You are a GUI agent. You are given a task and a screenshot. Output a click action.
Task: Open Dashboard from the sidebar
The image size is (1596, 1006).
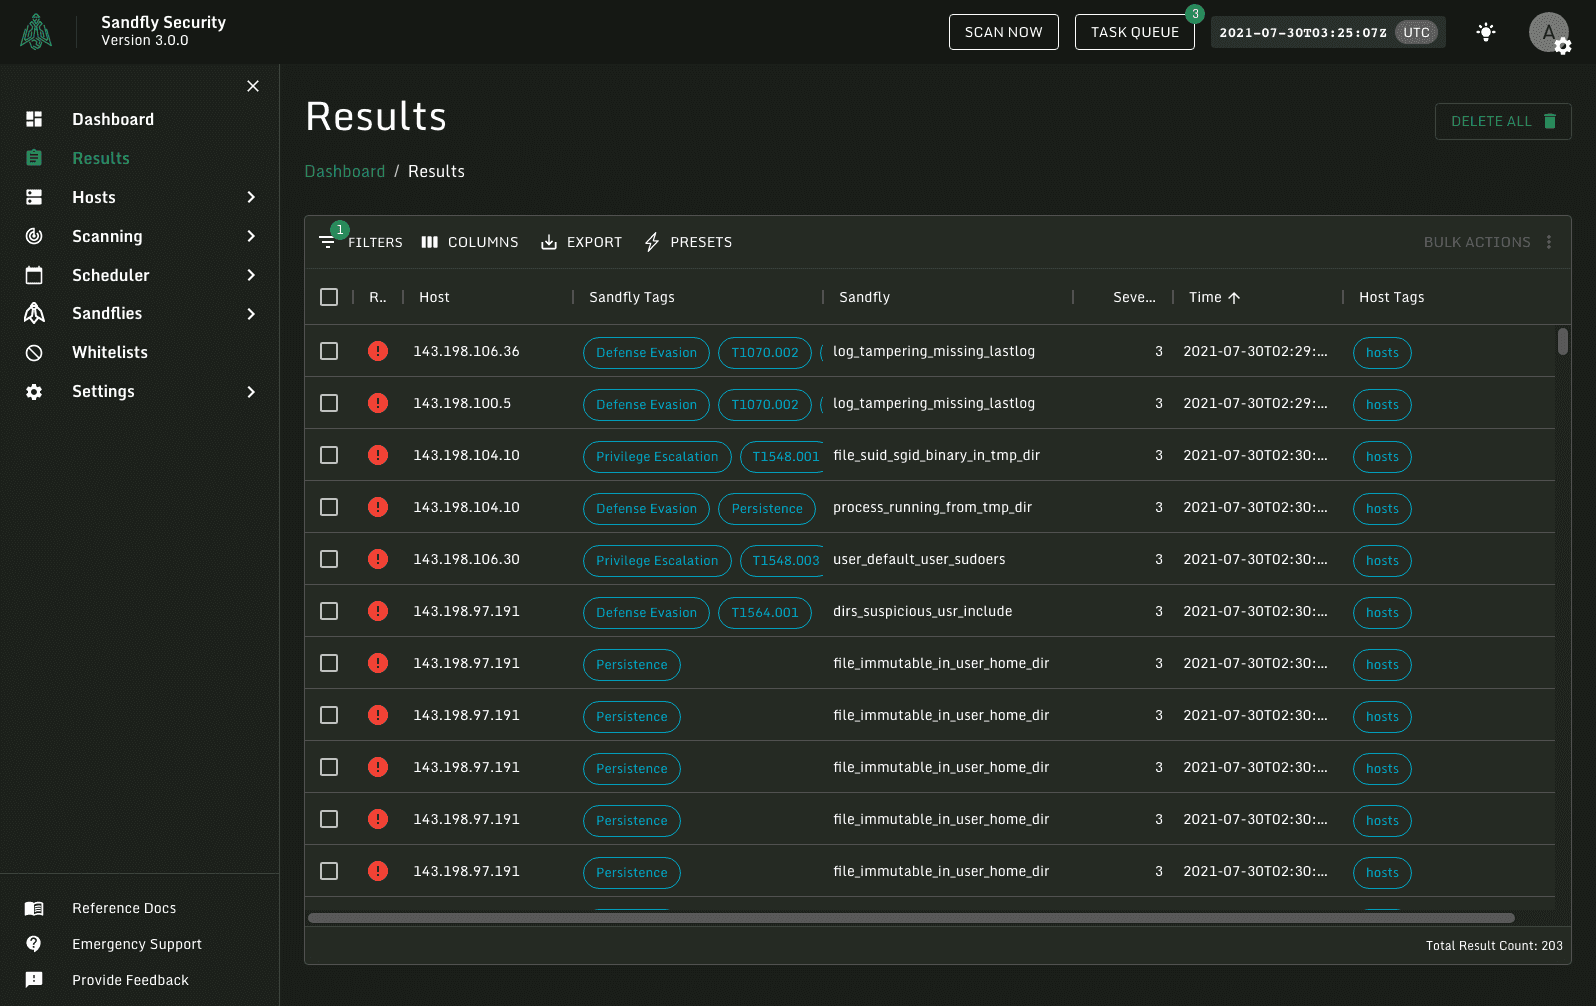113,119
